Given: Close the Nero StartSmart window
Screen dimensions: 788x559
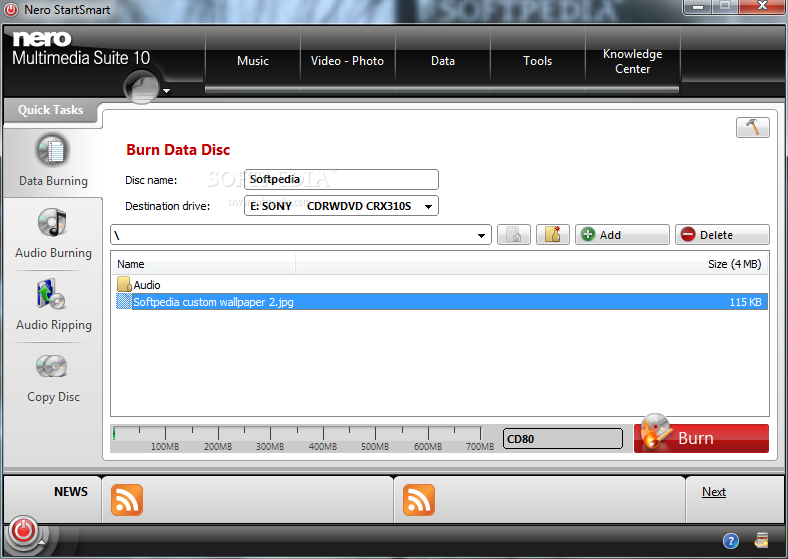Looking at the screenshot, I should coord(762,6).
